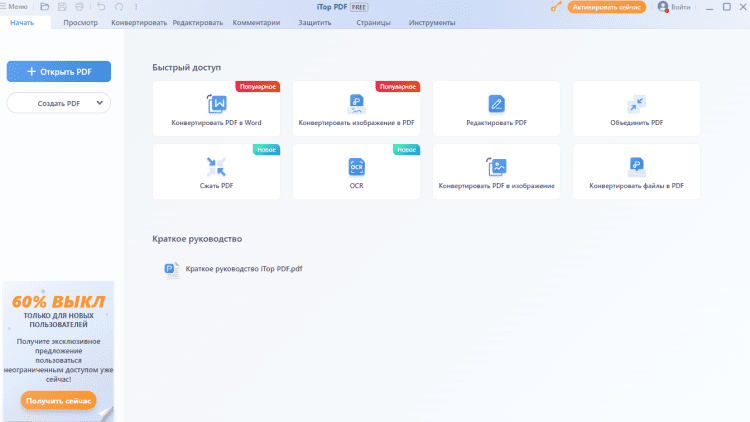
Task: Switch to the Конвертировать tab
Action: click(x=140, y=21)
